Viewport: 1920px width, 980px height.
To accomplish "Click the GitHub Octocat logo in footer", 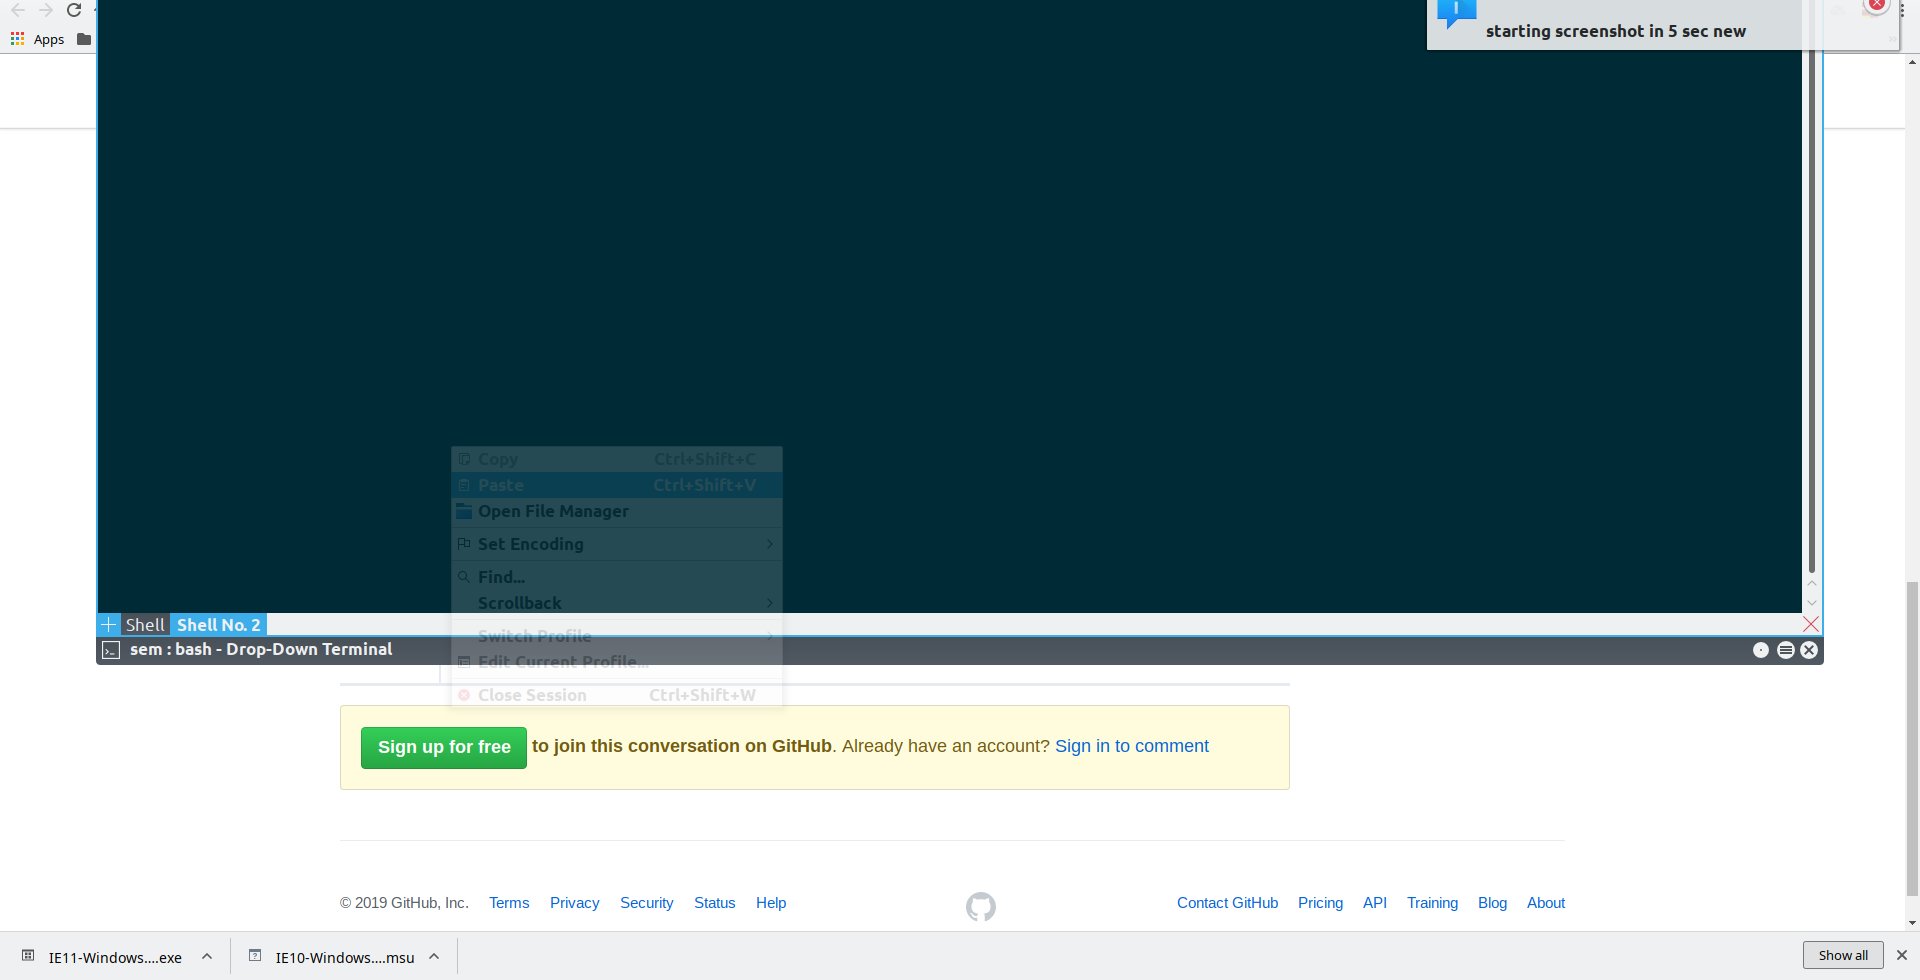I will [981, 907].
